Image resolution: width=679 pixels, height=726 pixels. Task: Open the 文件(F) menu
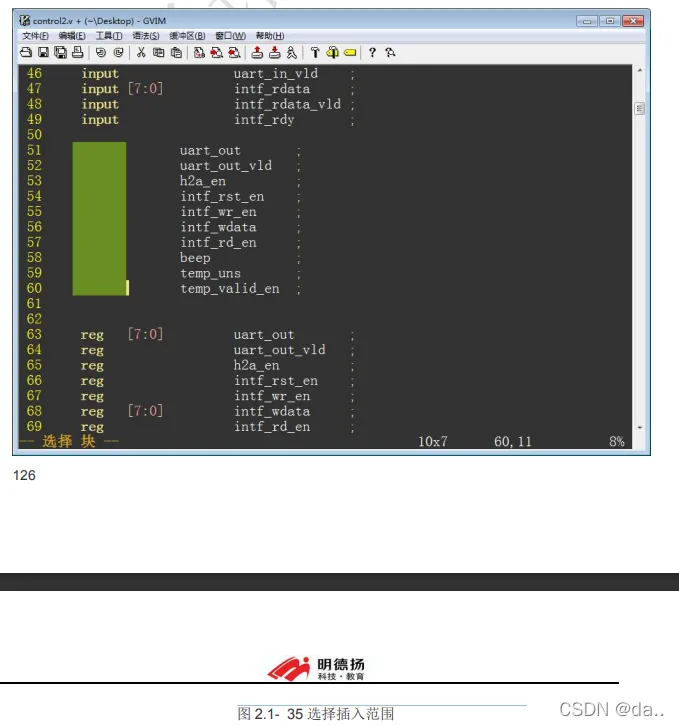point(35,36)
